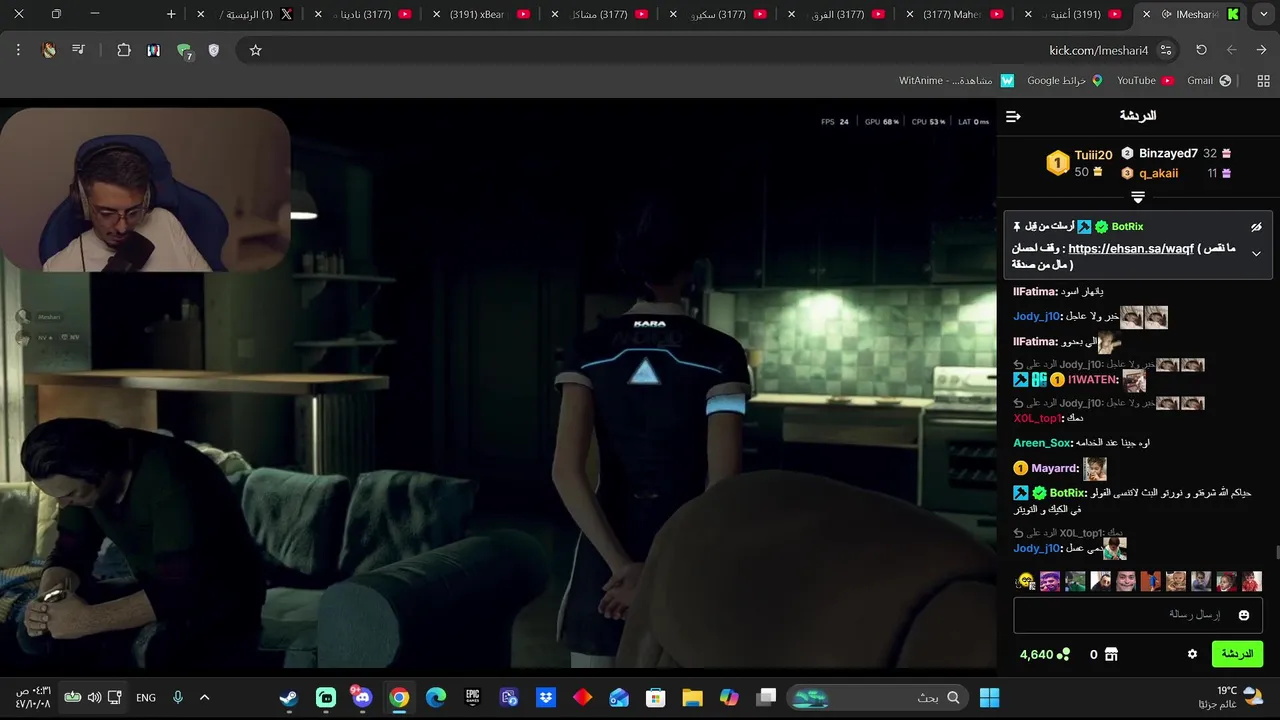The width and height of the screenshot is (1280, 720).
Task: Open Microsoft Store from the taskbar
Action: [656, 697]
